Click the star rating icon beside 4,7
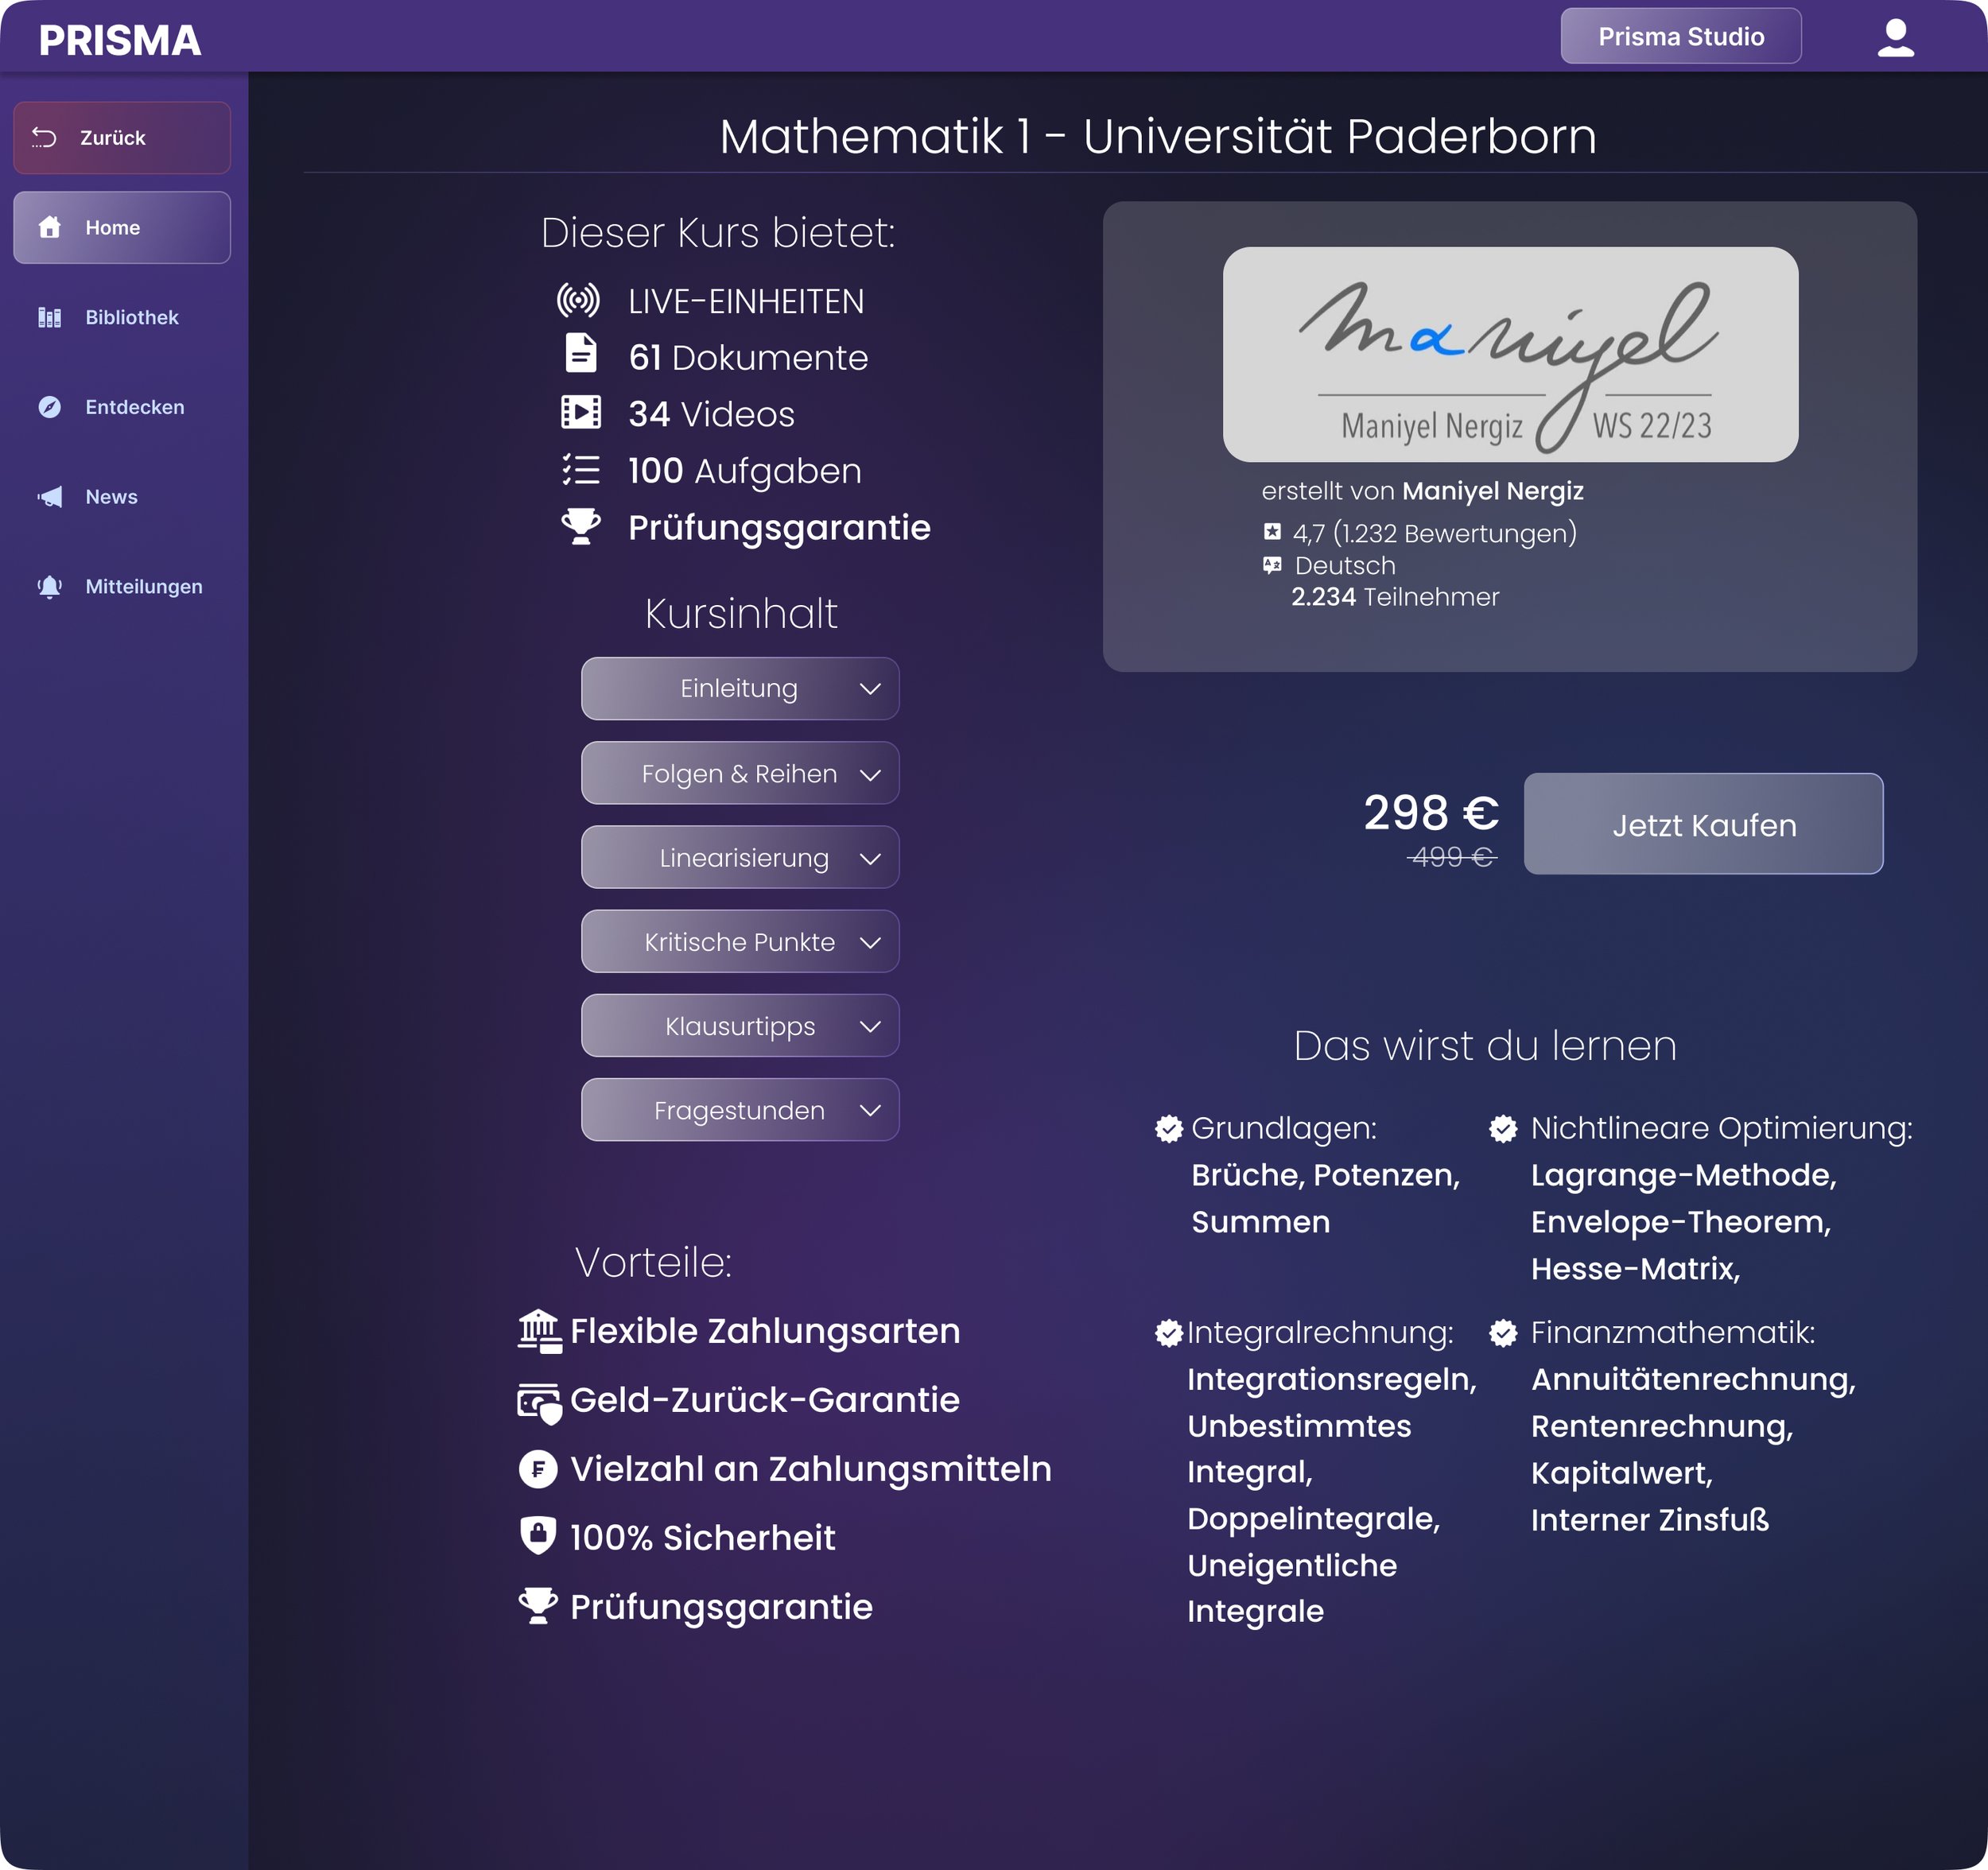This screenshot has height=1870, width=1988. tap(1272, 532)
